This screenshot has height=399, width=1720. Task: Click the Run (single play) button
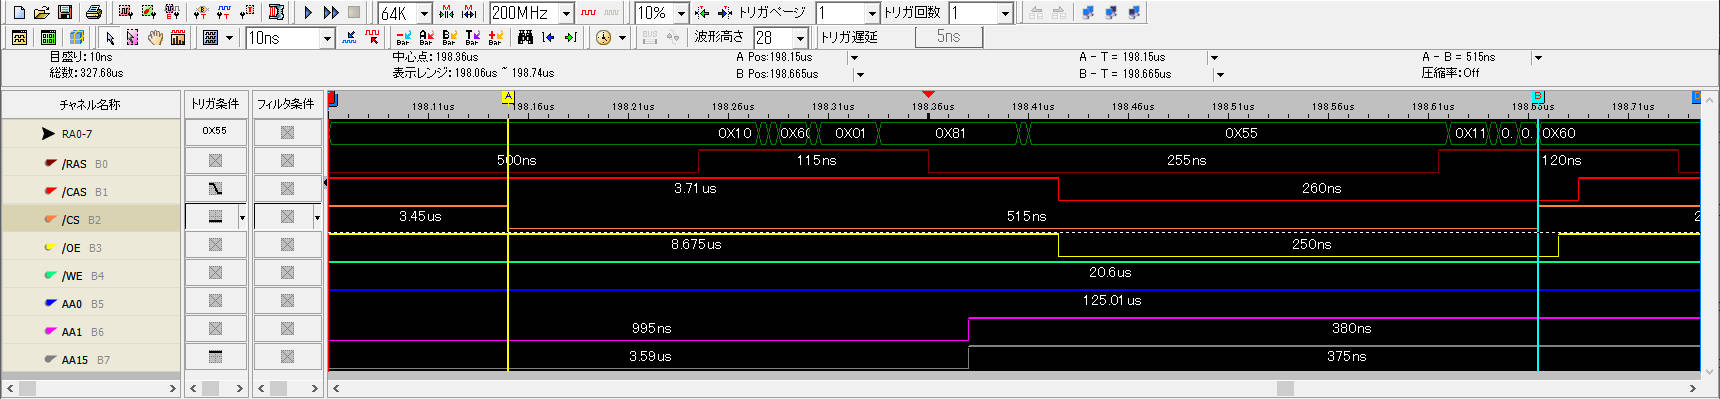tap(308, 12)
